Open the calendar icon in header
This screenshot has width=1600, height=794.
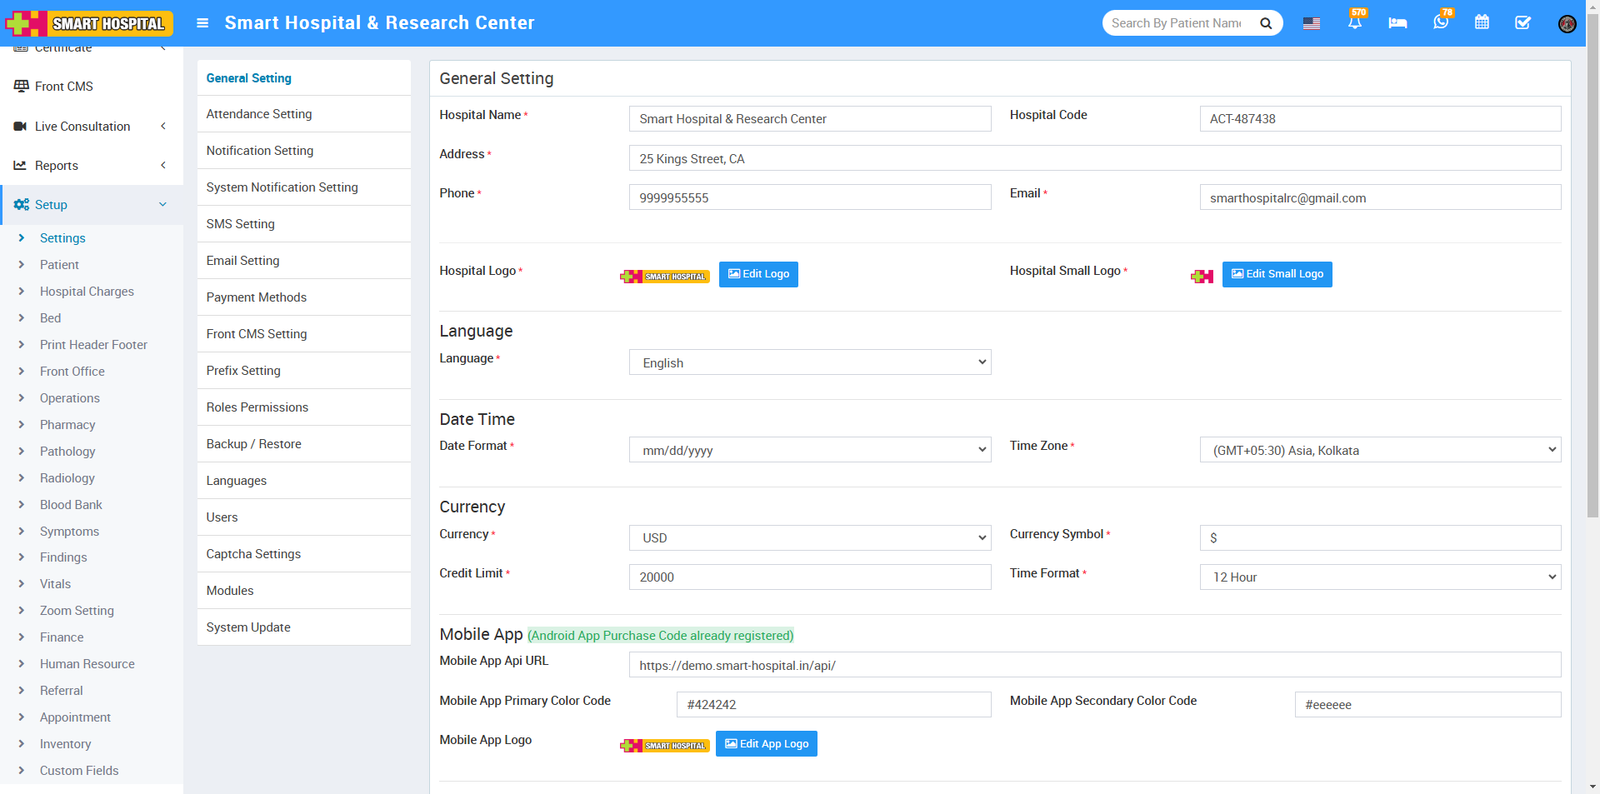1482,23
